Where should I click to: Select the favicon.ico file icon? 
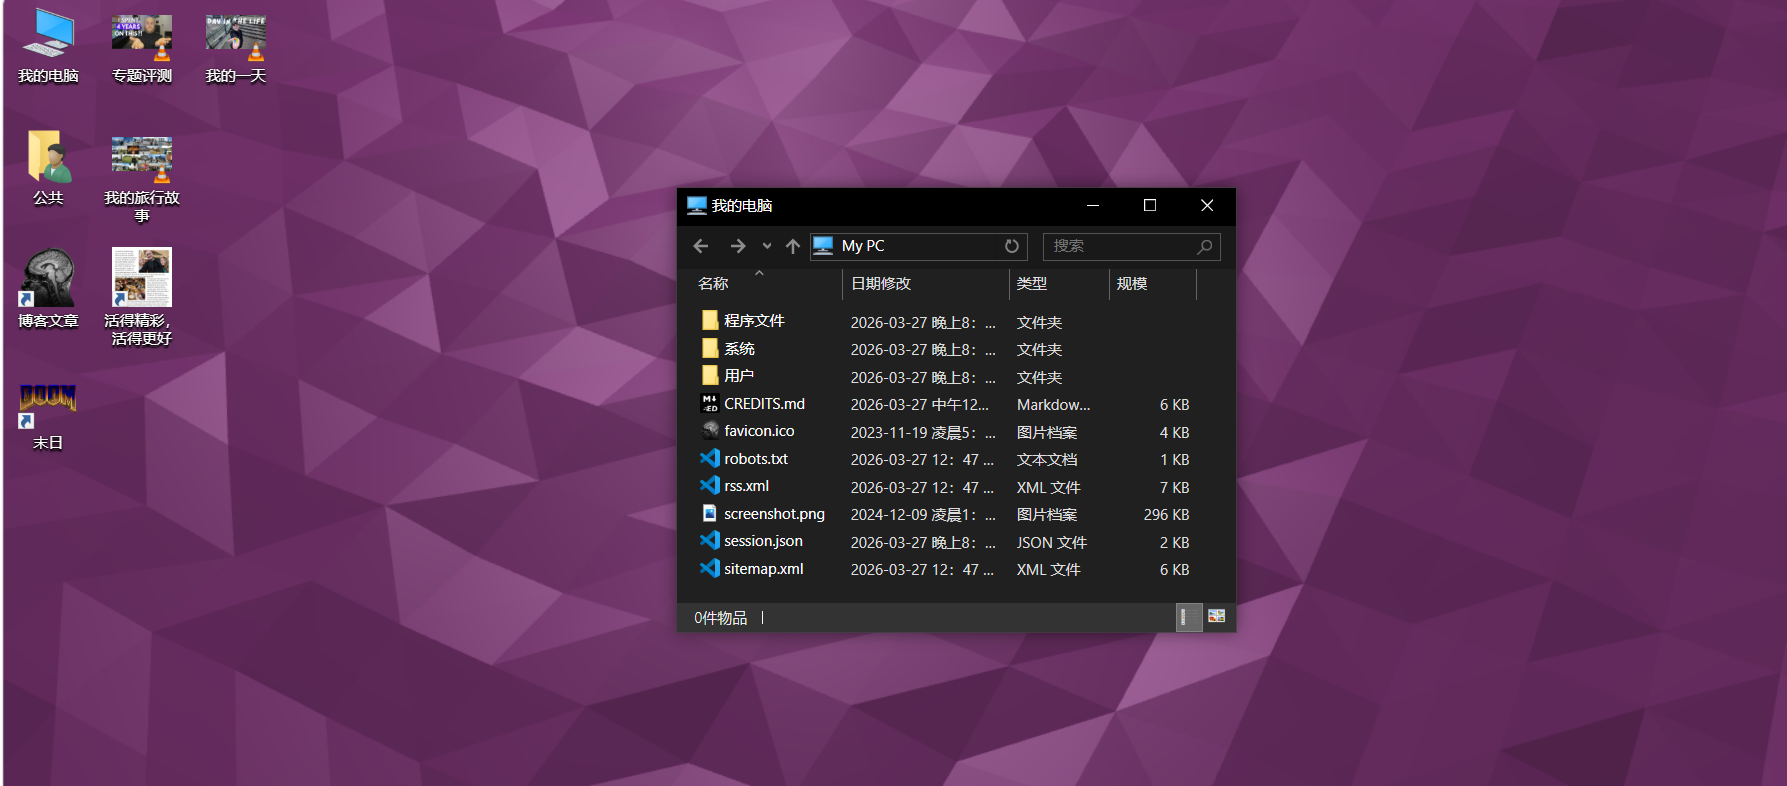710,430
